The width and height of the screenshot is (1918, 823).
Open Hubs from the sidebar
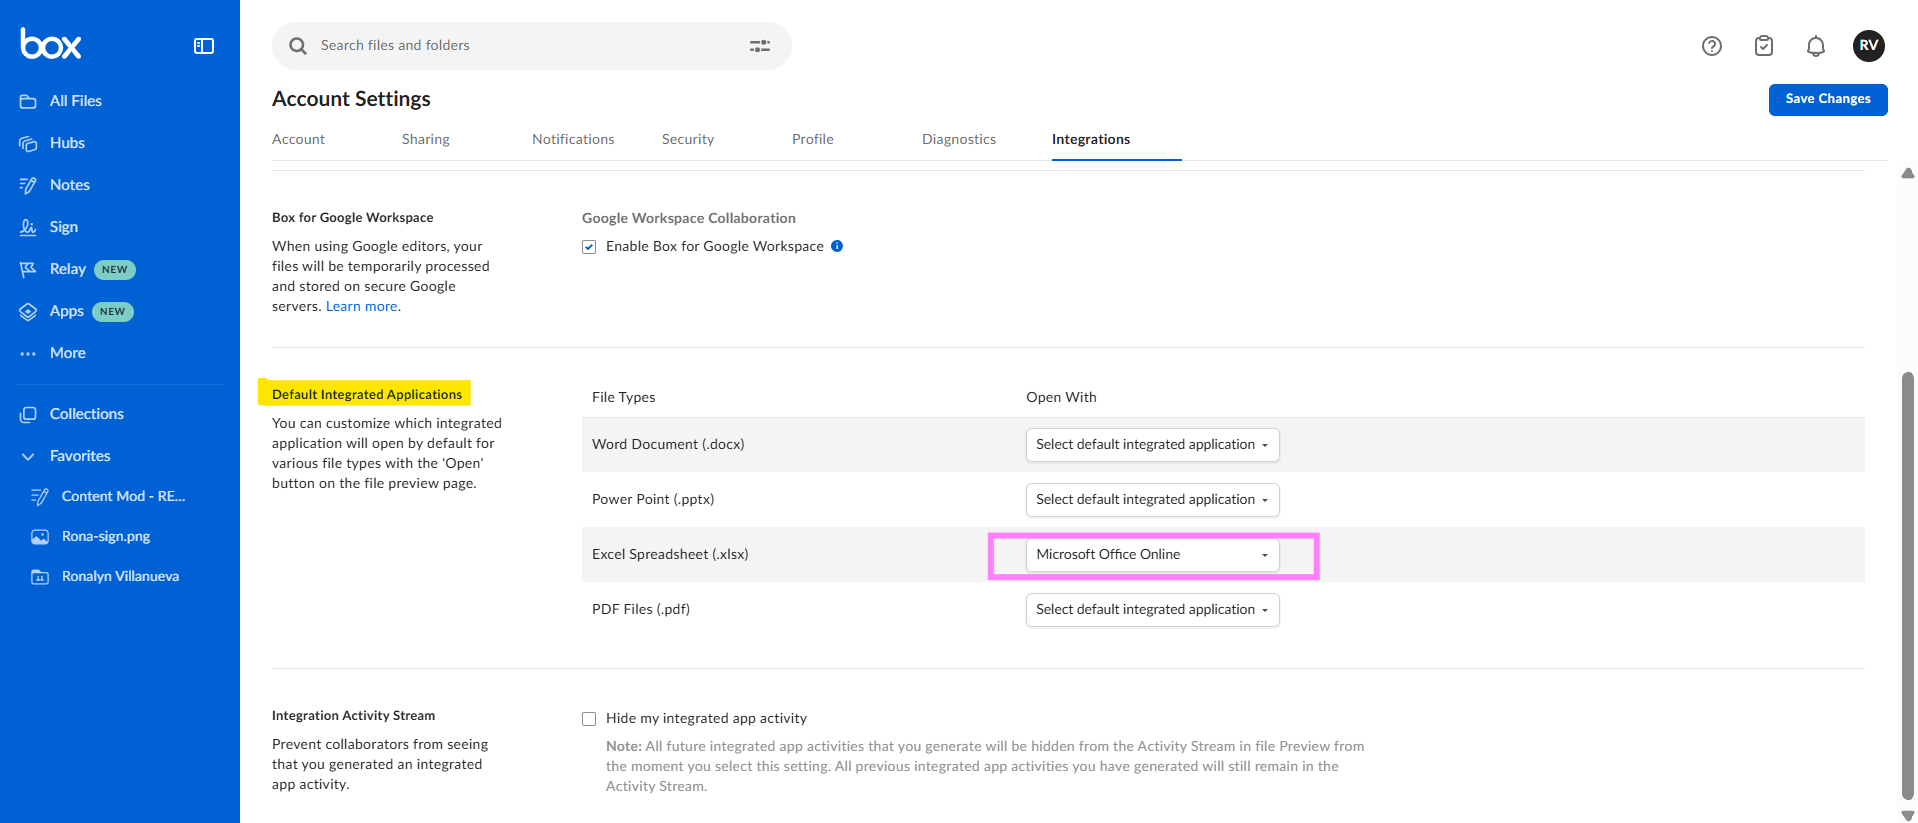(67, 143)
